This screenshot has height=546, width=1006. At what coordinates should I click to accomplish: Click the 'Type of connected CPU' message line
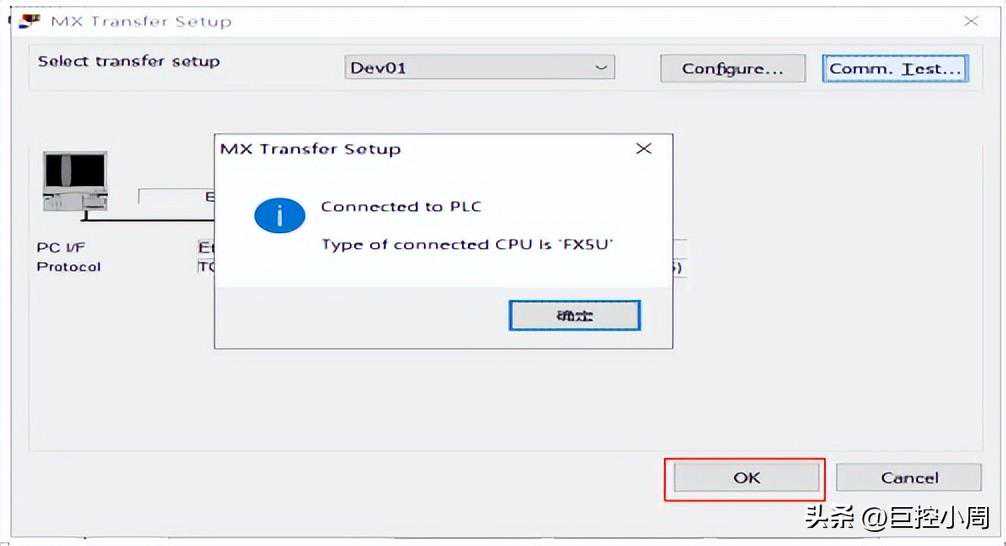(466, 245)
